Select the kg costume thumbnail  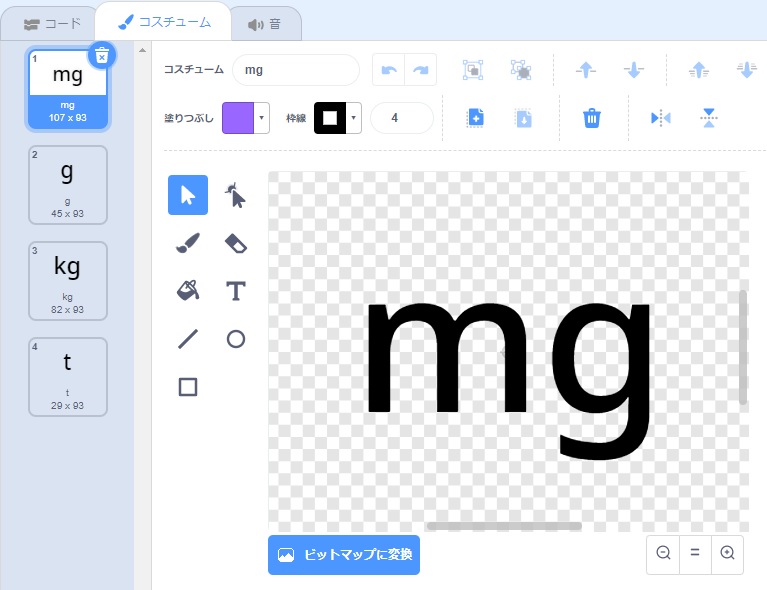click(67, 277)
